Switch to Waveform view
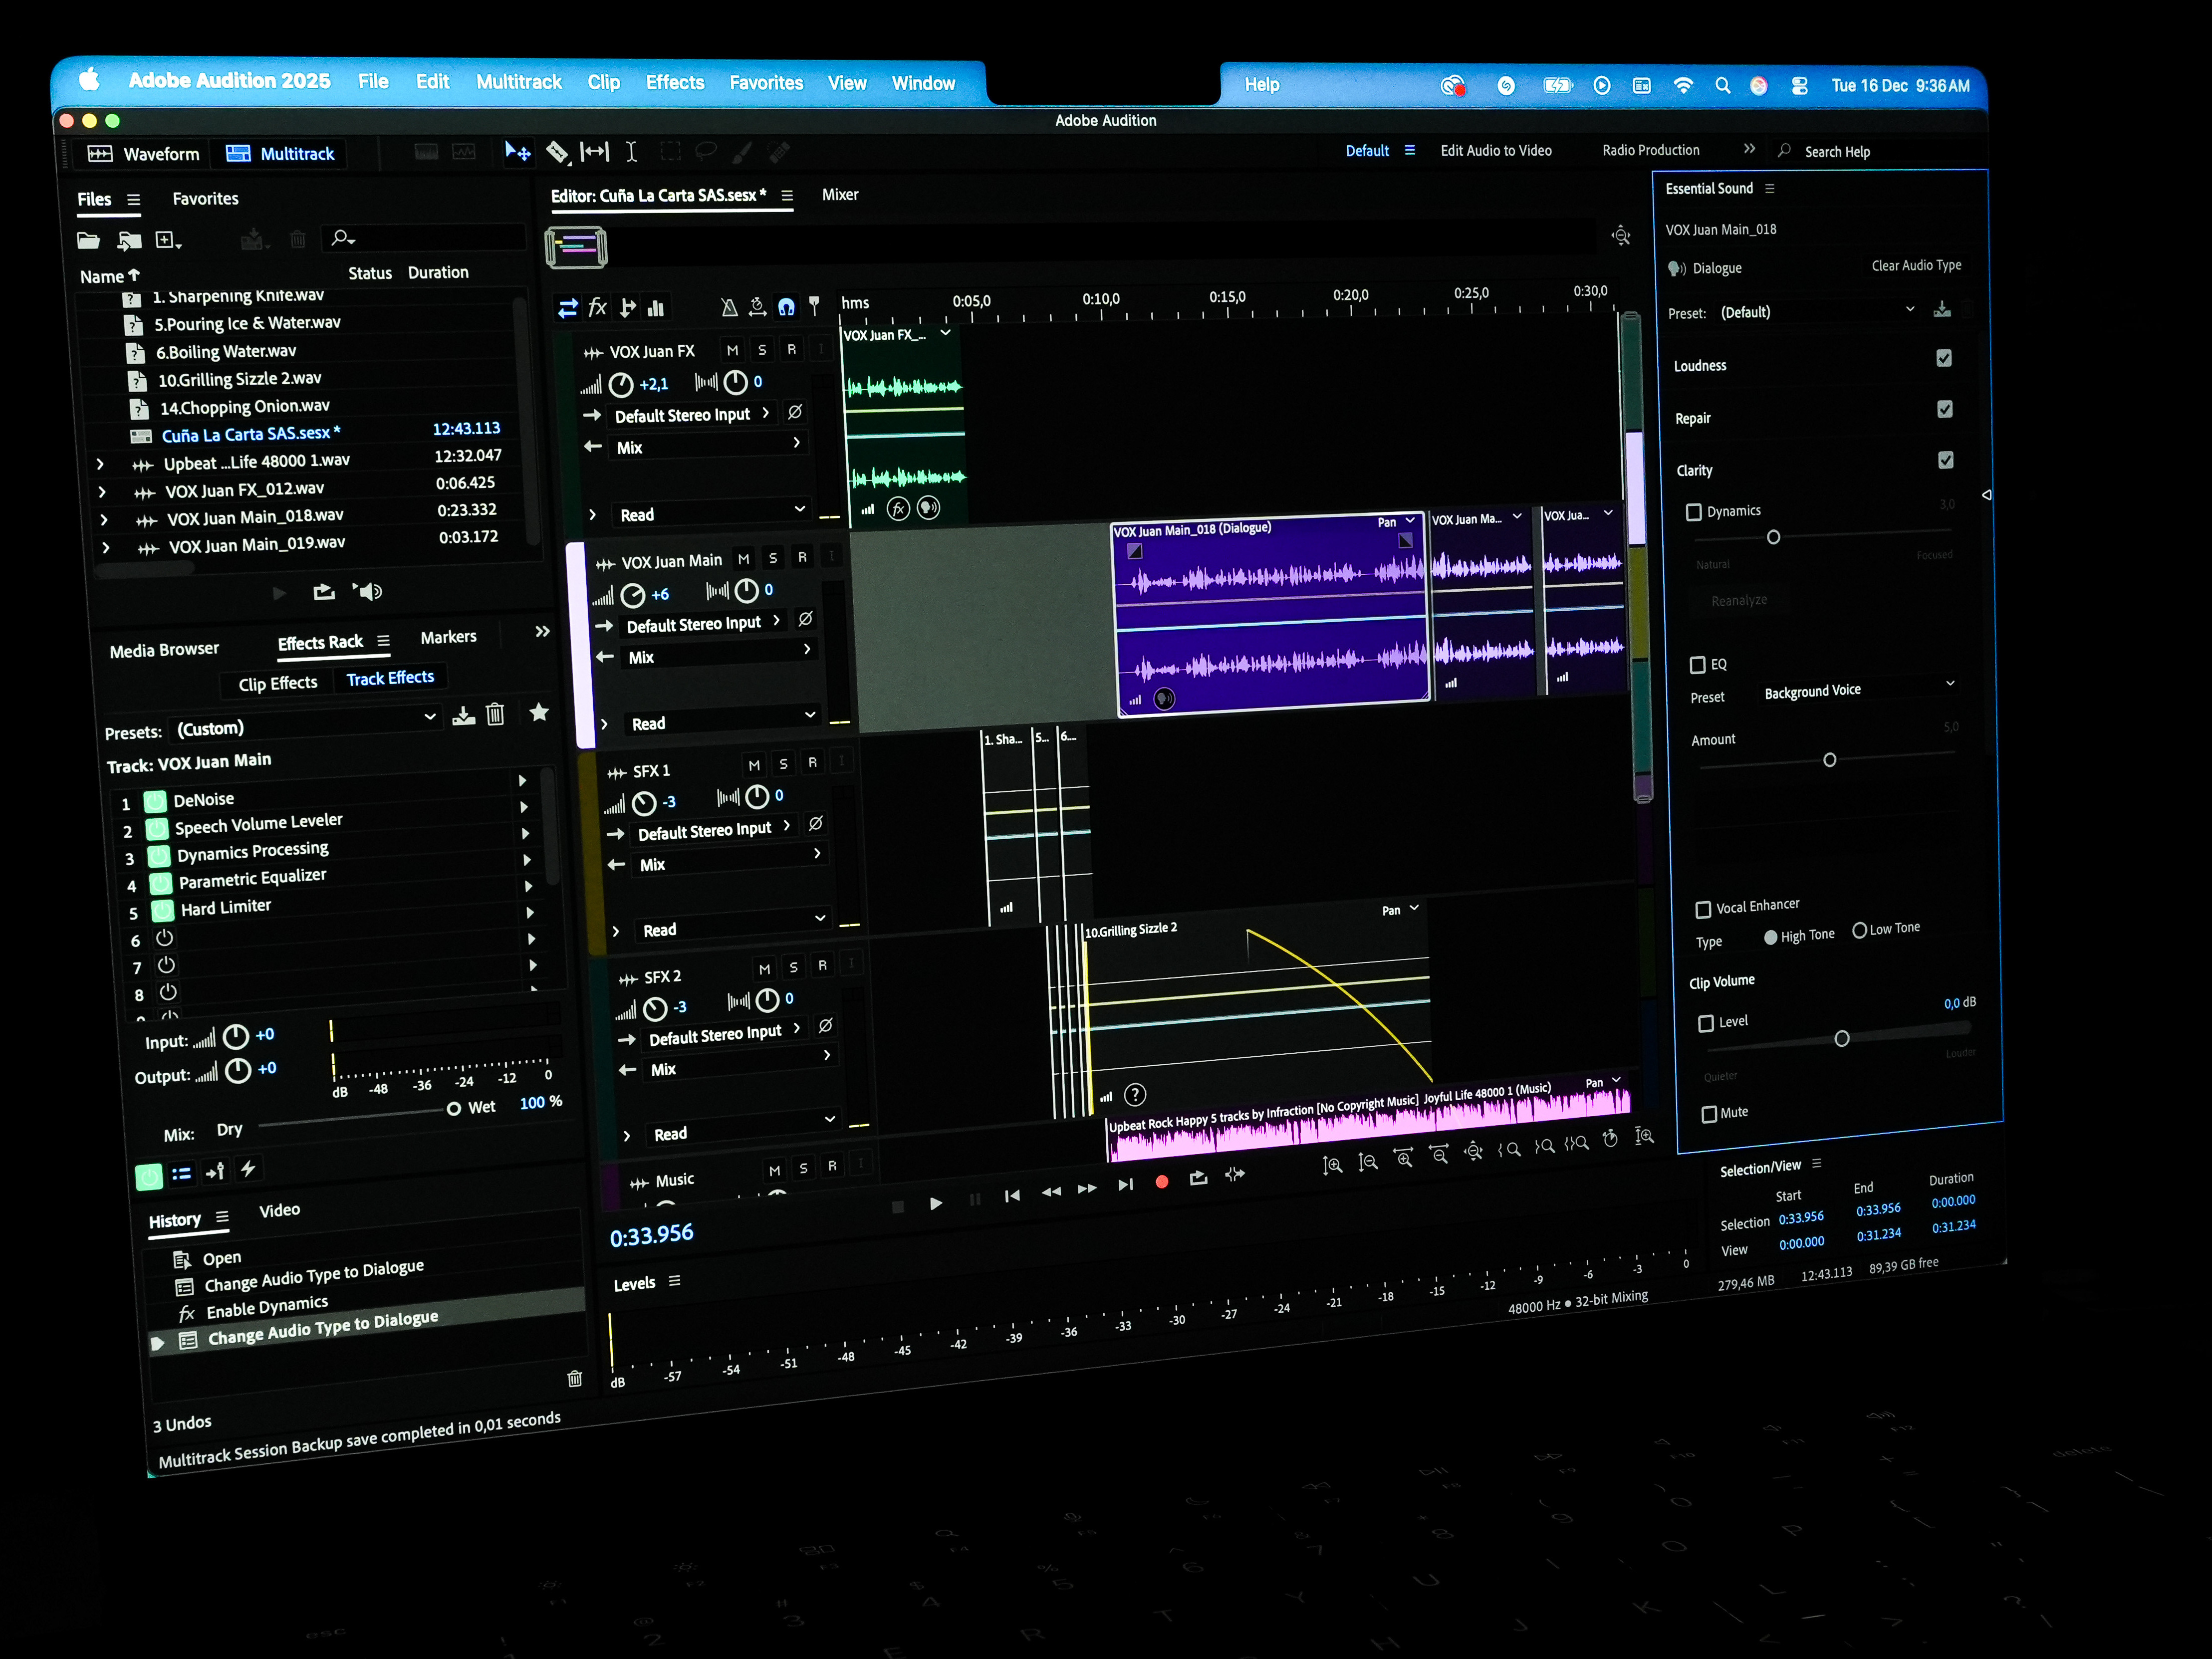The image size is (2212, 1659). pyautogui.click(x=145, y=154)
